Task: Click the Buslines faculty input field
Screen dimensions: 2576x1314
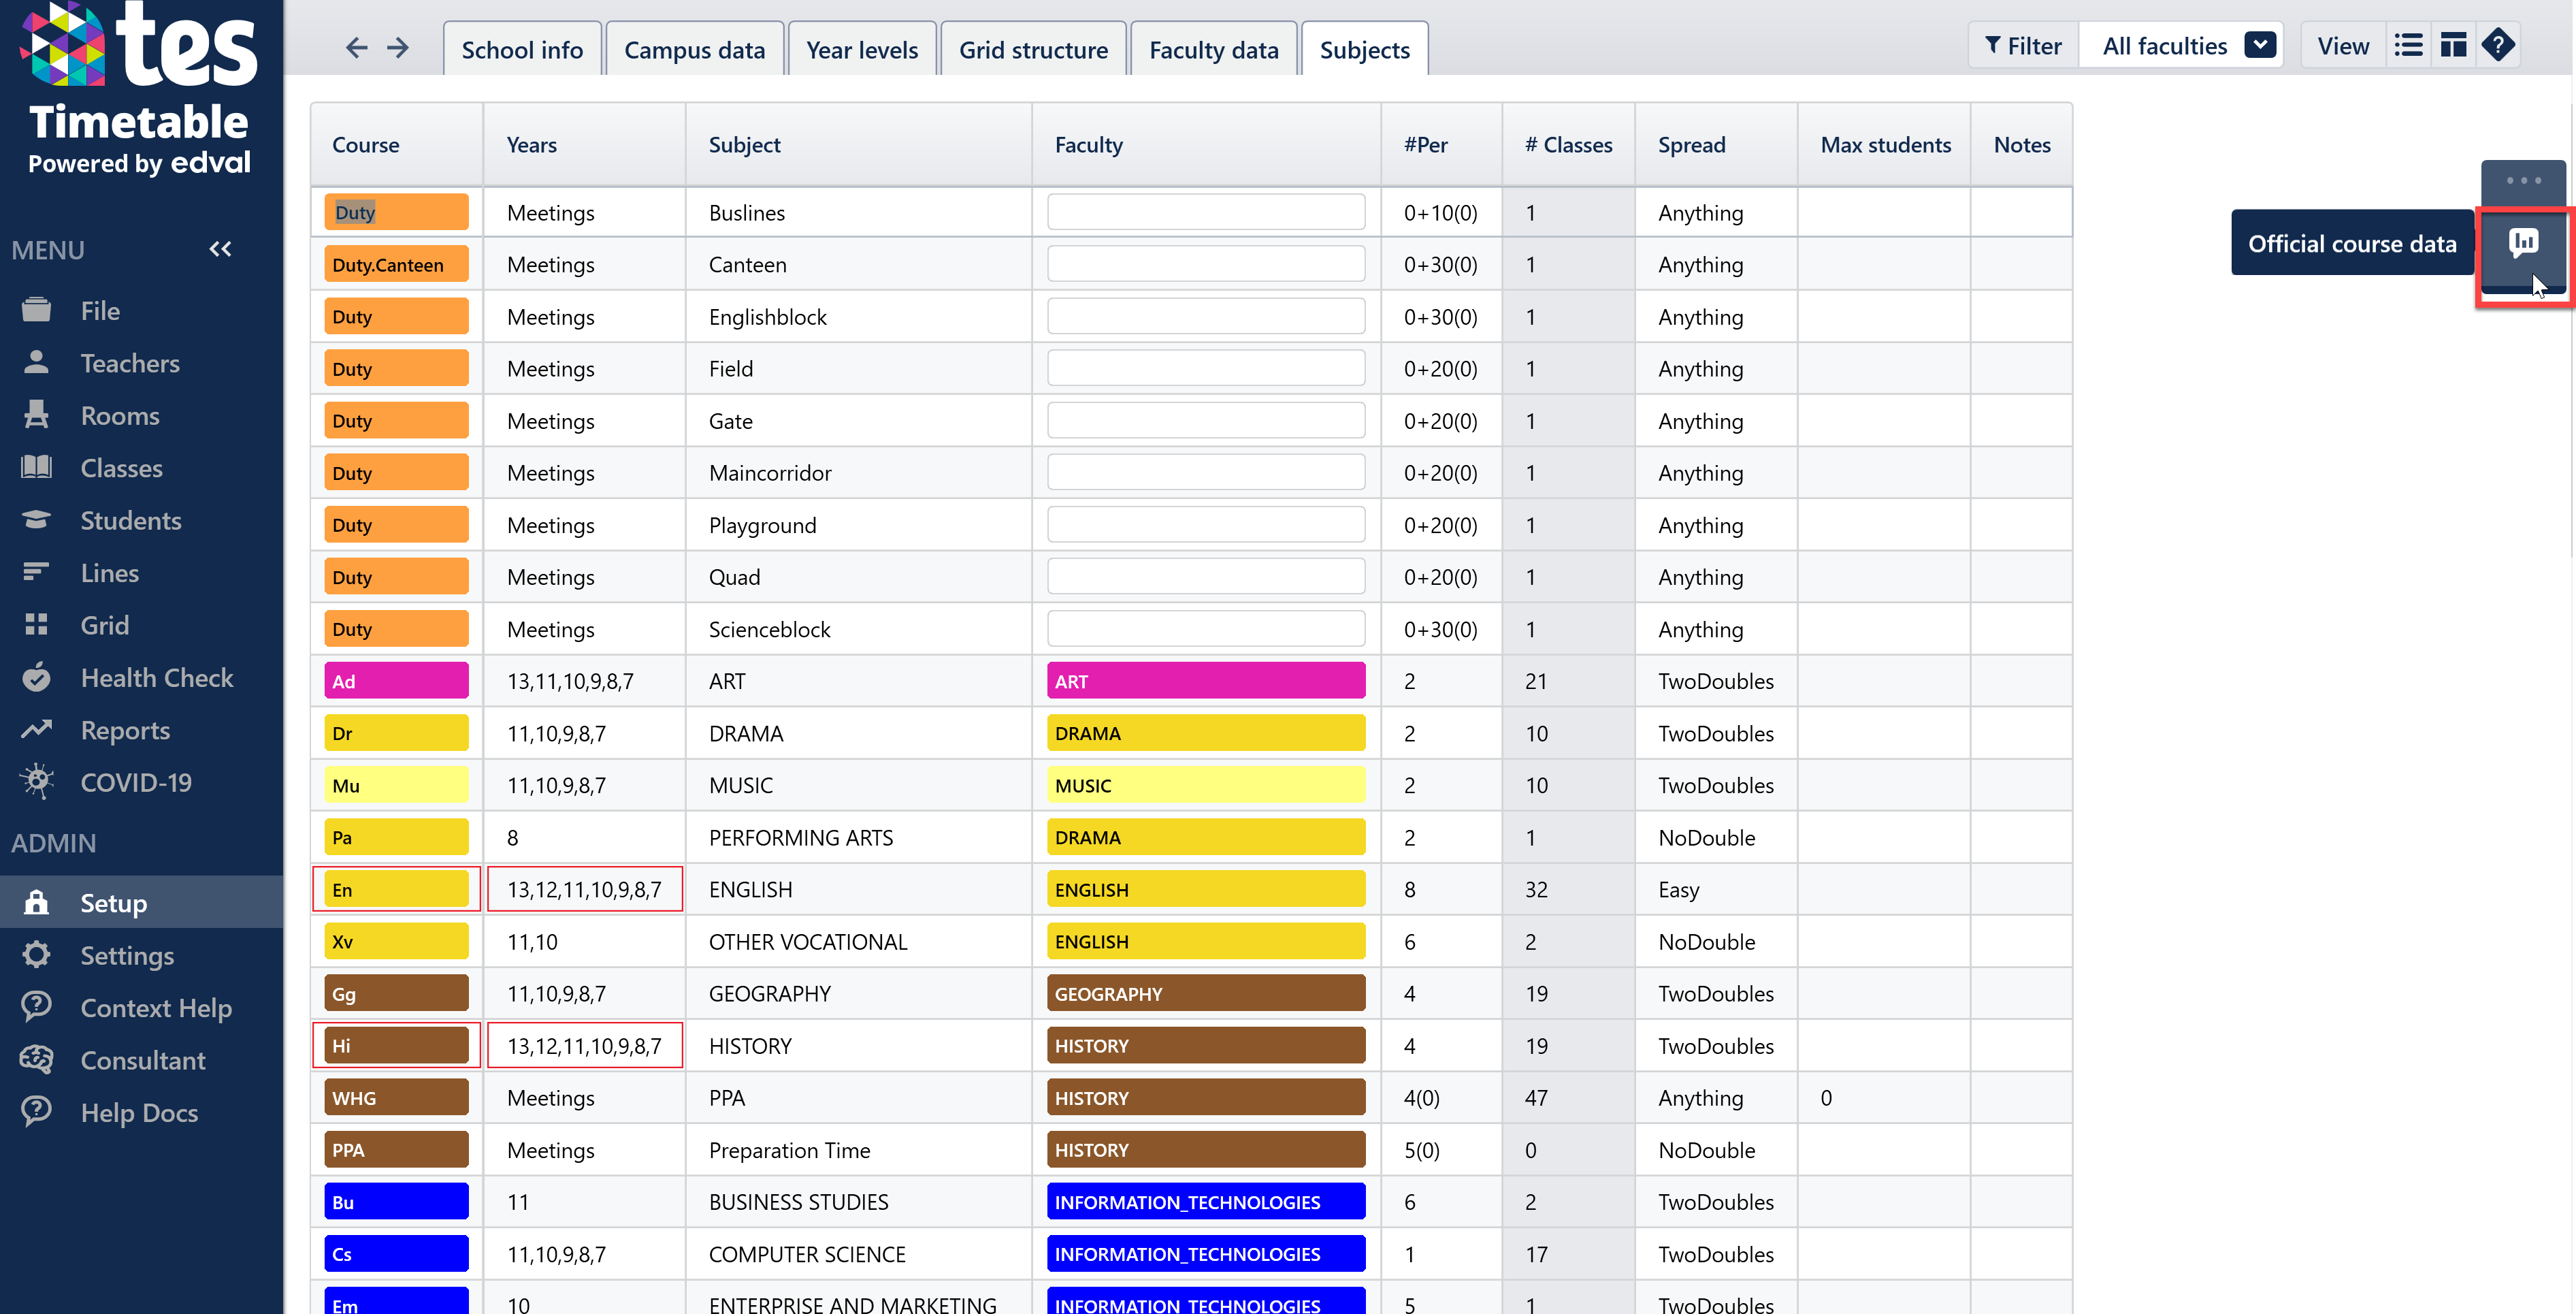Action: pyautogui.click(x=1206, y=212)
